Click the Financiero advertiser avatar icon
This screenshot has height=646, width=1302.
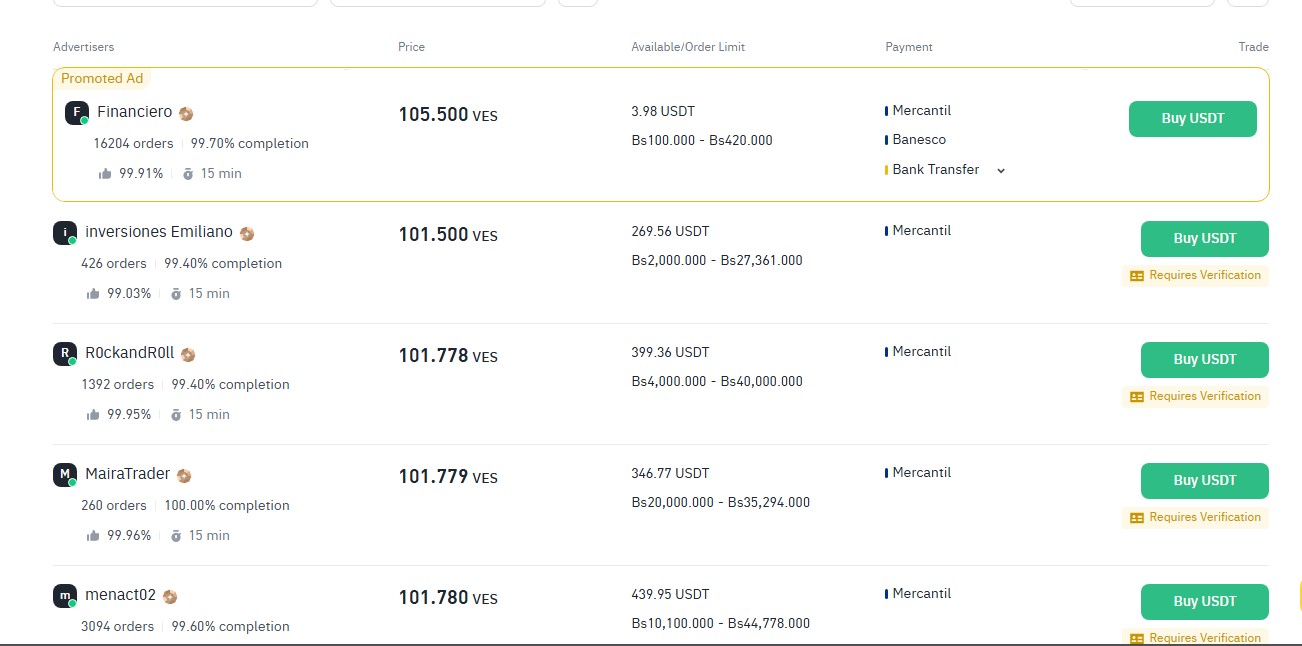(x=77, y=113)
